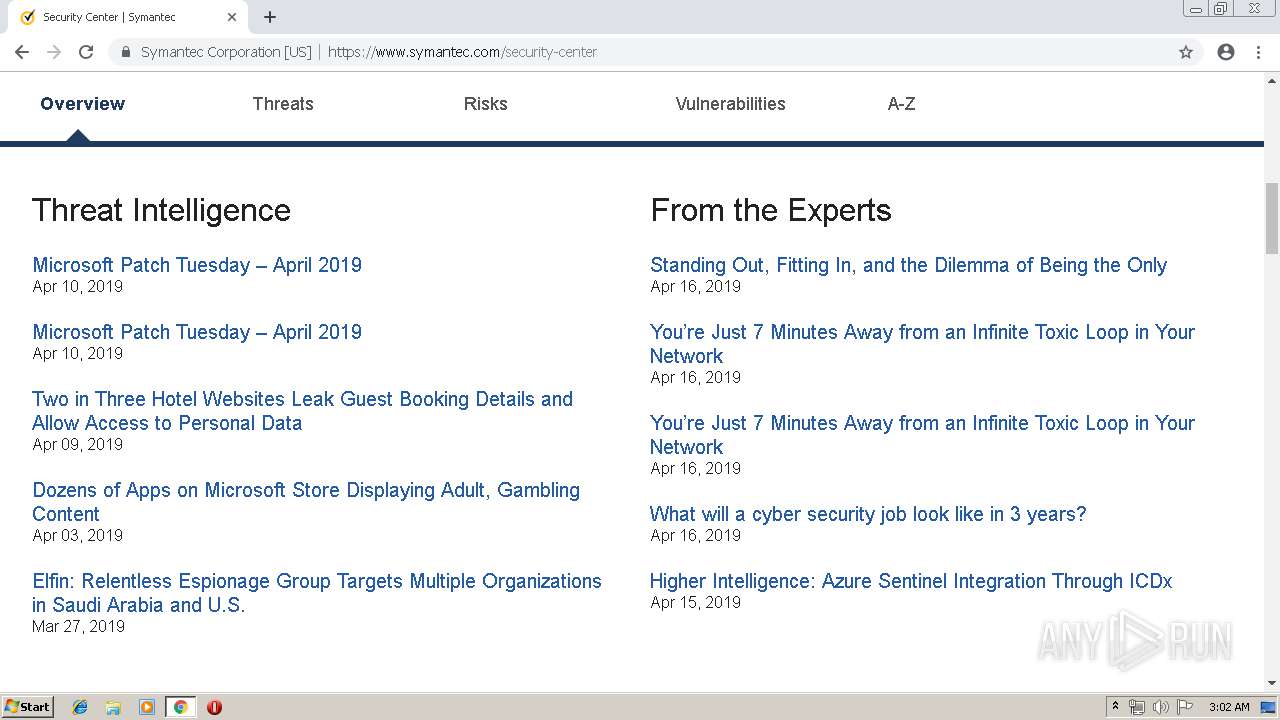Viewport: 1280px width, 720px height.
Task: Select the Overview tab
Action: tap(83, 104)
